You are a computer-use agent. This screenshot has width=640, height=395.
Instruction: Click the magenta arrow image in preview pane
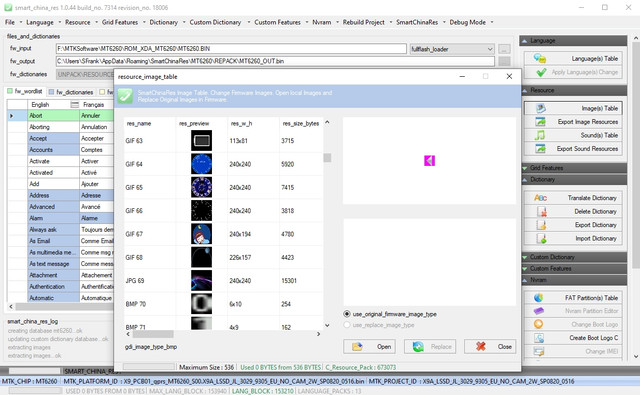429,161
